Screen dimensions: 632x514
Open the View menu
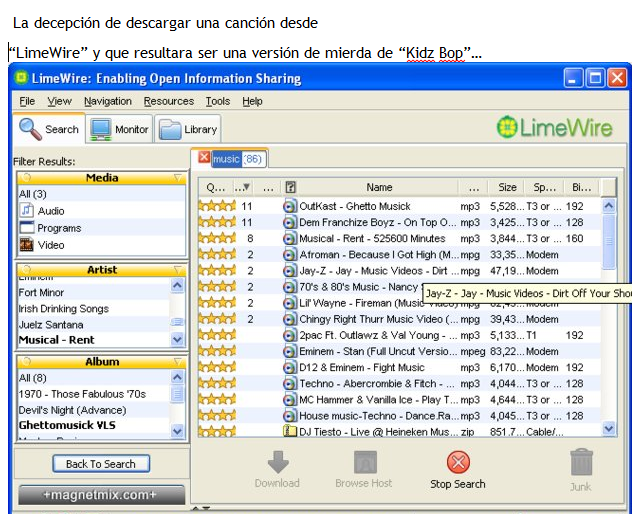pos(59,101)
